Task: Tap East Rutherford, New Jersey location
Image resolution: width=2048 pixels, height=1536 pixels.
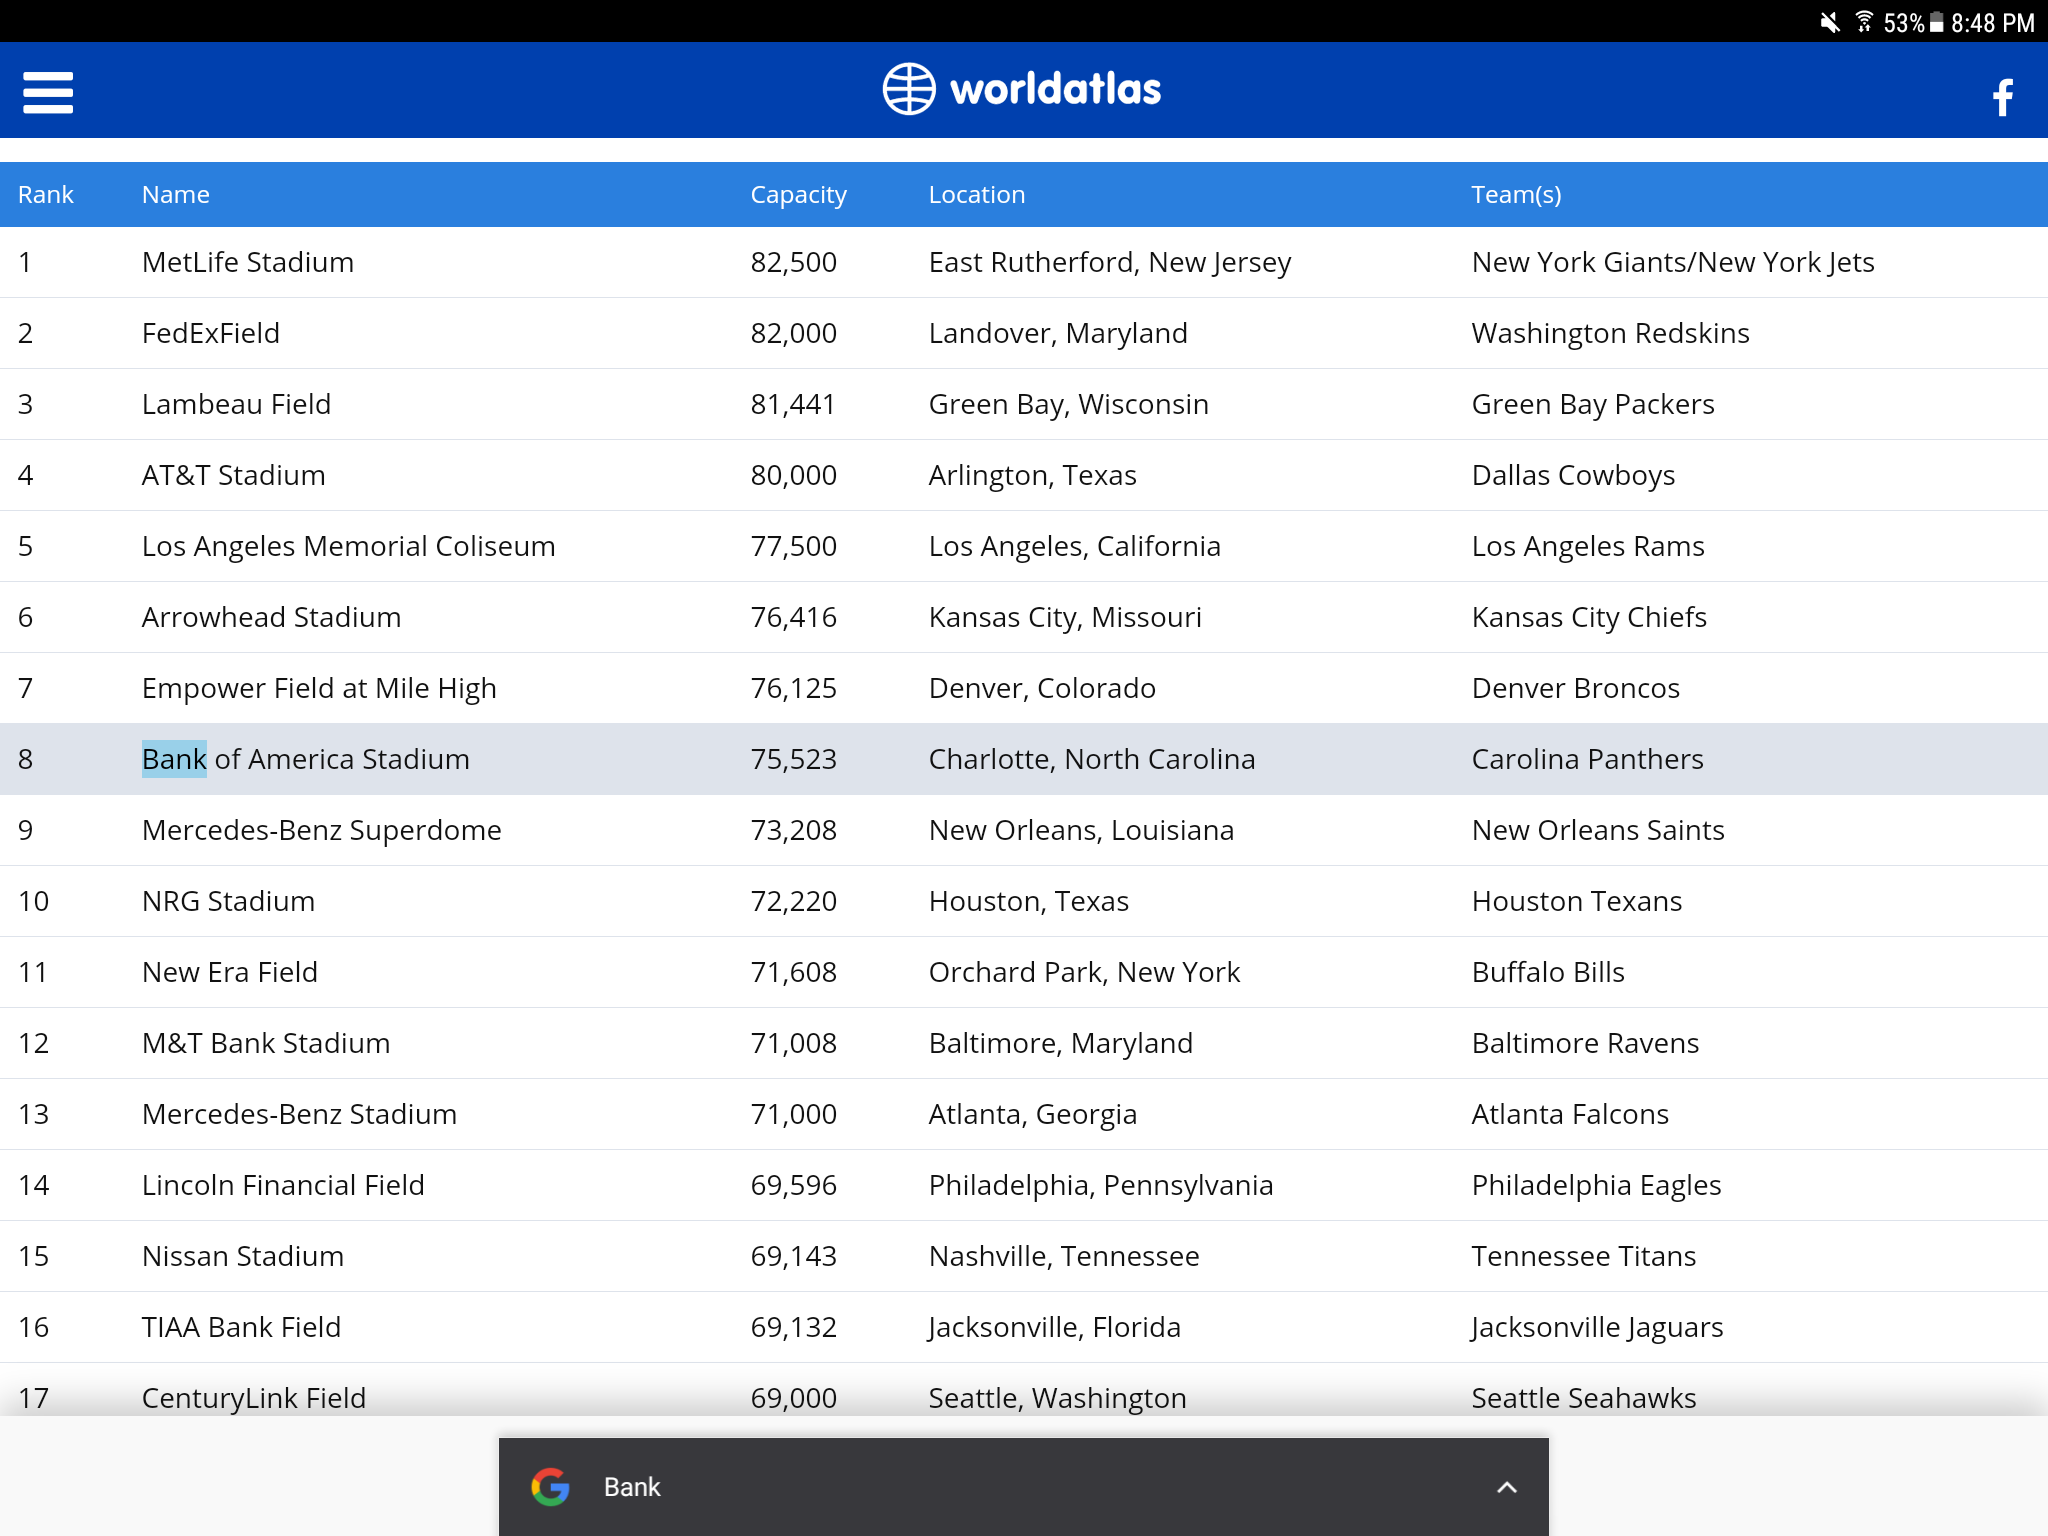Action: point(1110,262)
